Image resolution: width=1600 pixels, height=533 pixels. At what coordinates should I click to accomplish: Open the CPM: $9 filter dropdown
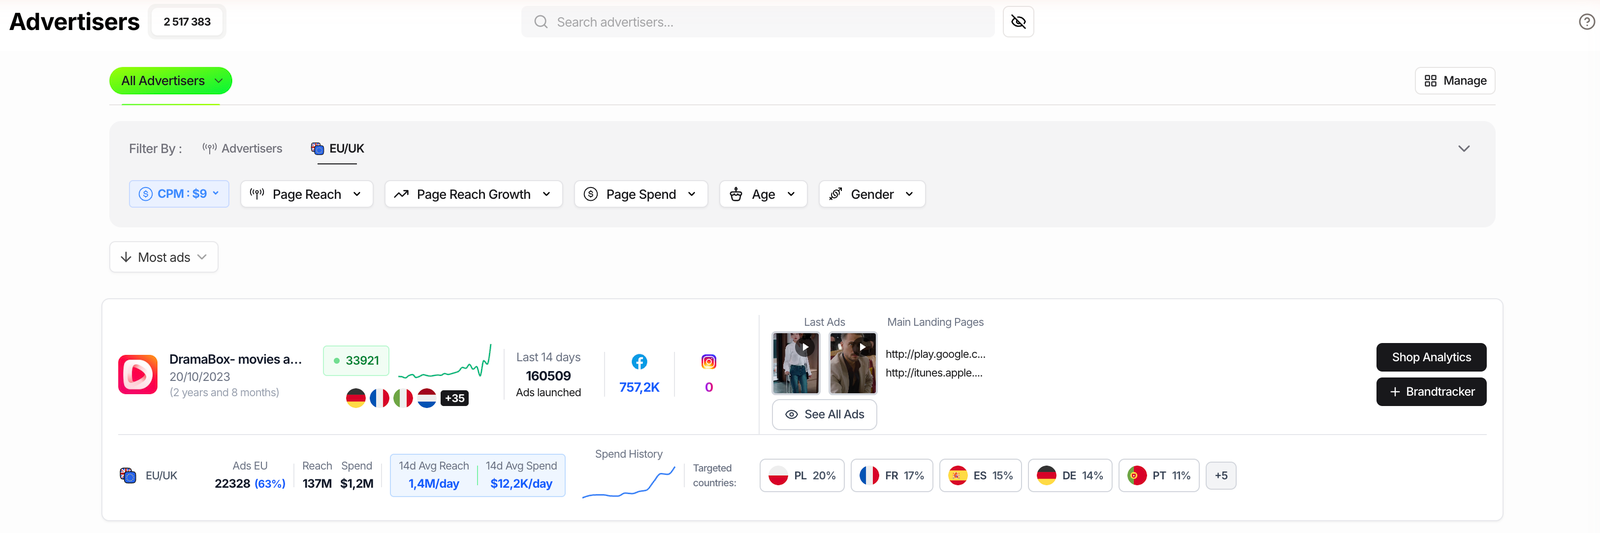pos(179,194)
